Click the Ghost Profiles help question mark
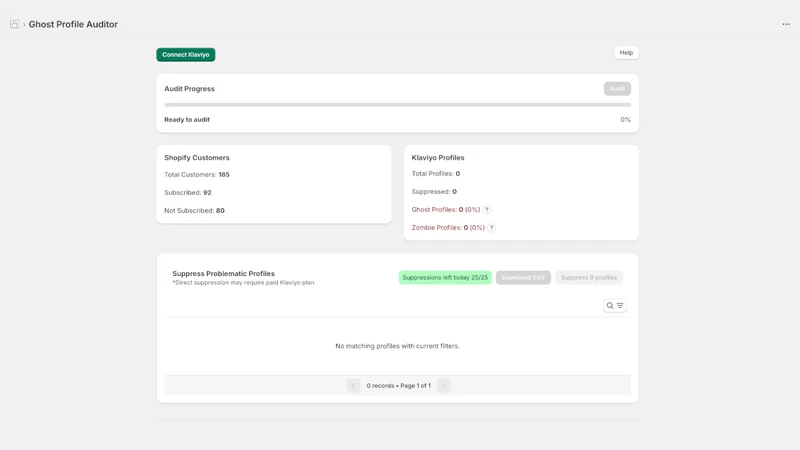 pyautogui.click(x=487, y=210)
